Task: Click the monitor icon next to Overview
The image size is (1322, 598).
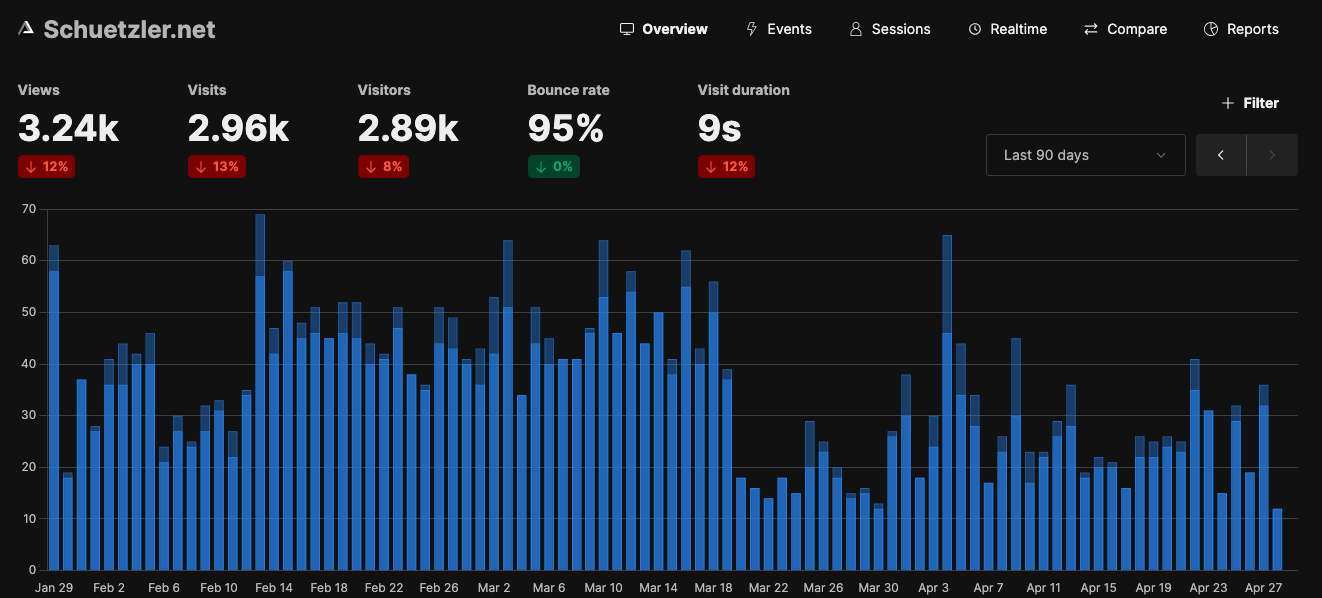Action: tap(627, 29)
